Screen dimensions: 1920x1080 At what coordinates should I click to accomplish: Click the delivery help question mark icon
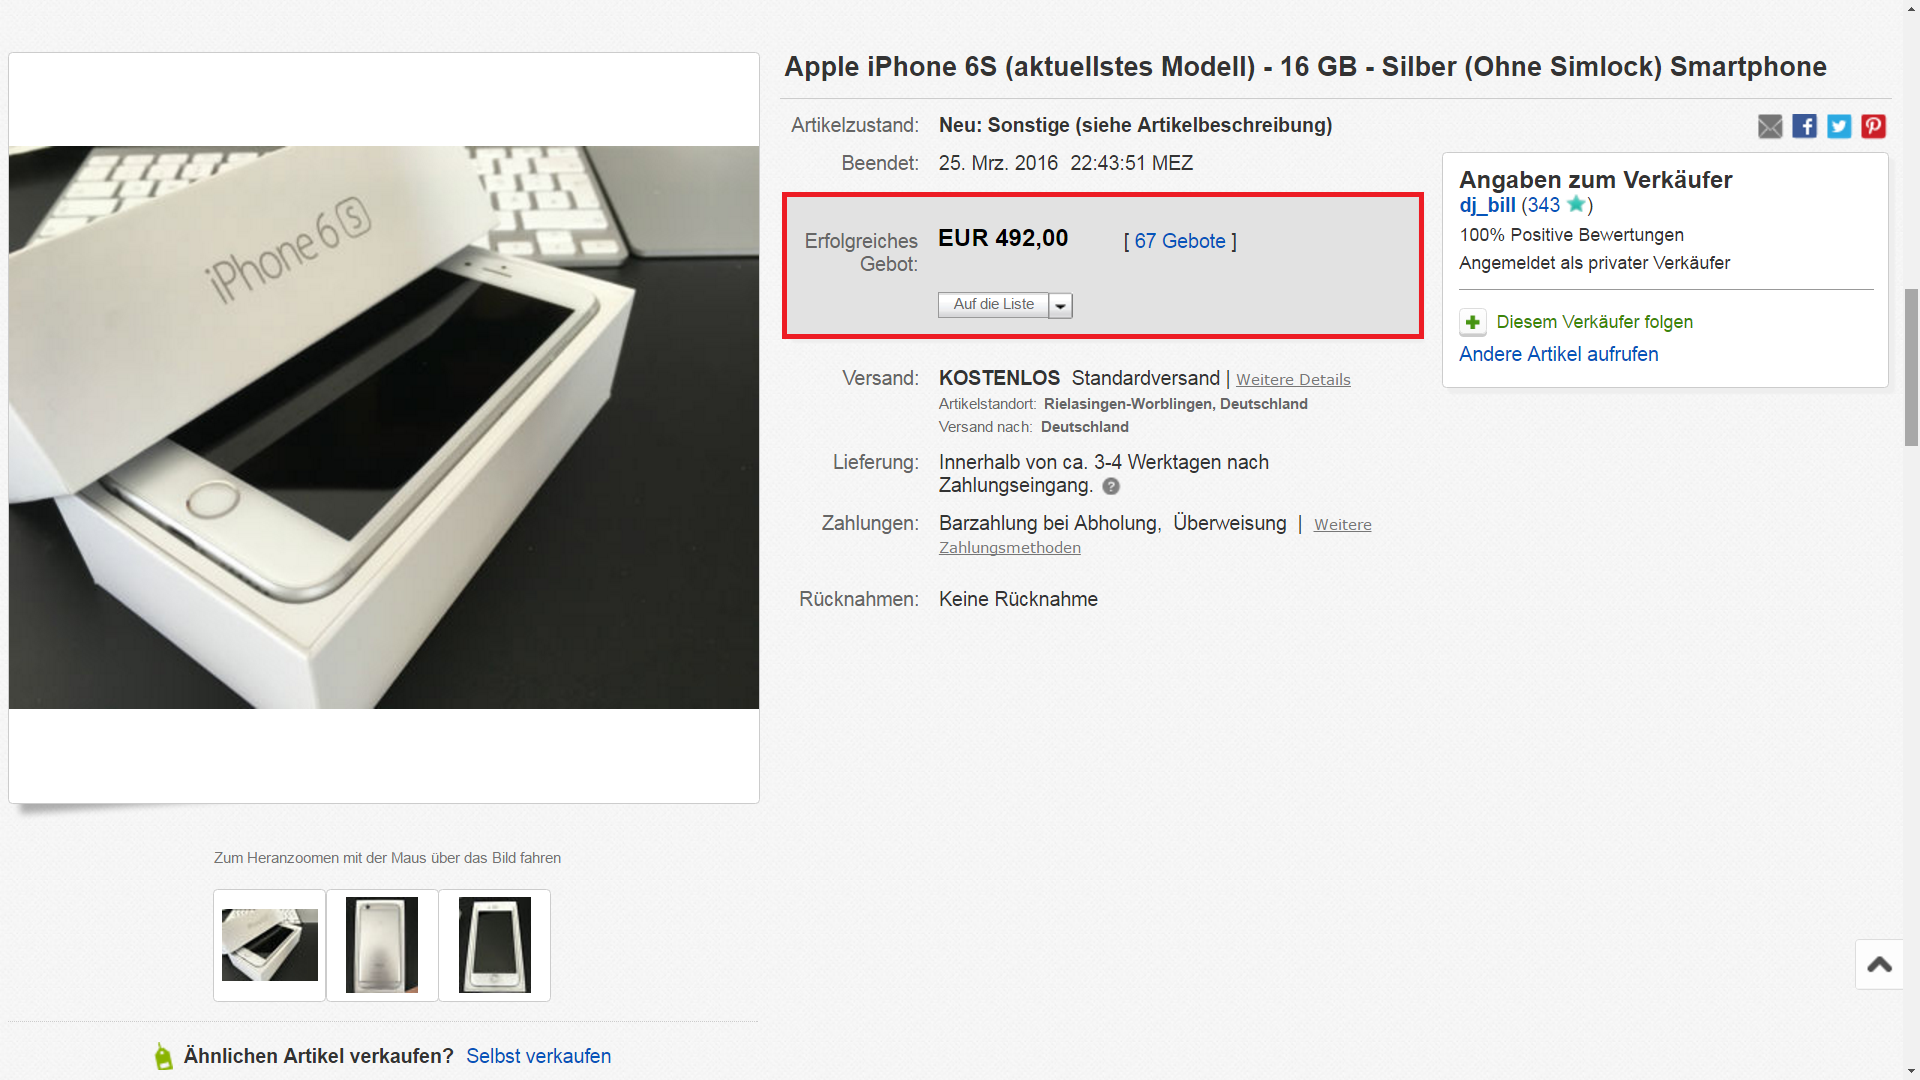1111,486
